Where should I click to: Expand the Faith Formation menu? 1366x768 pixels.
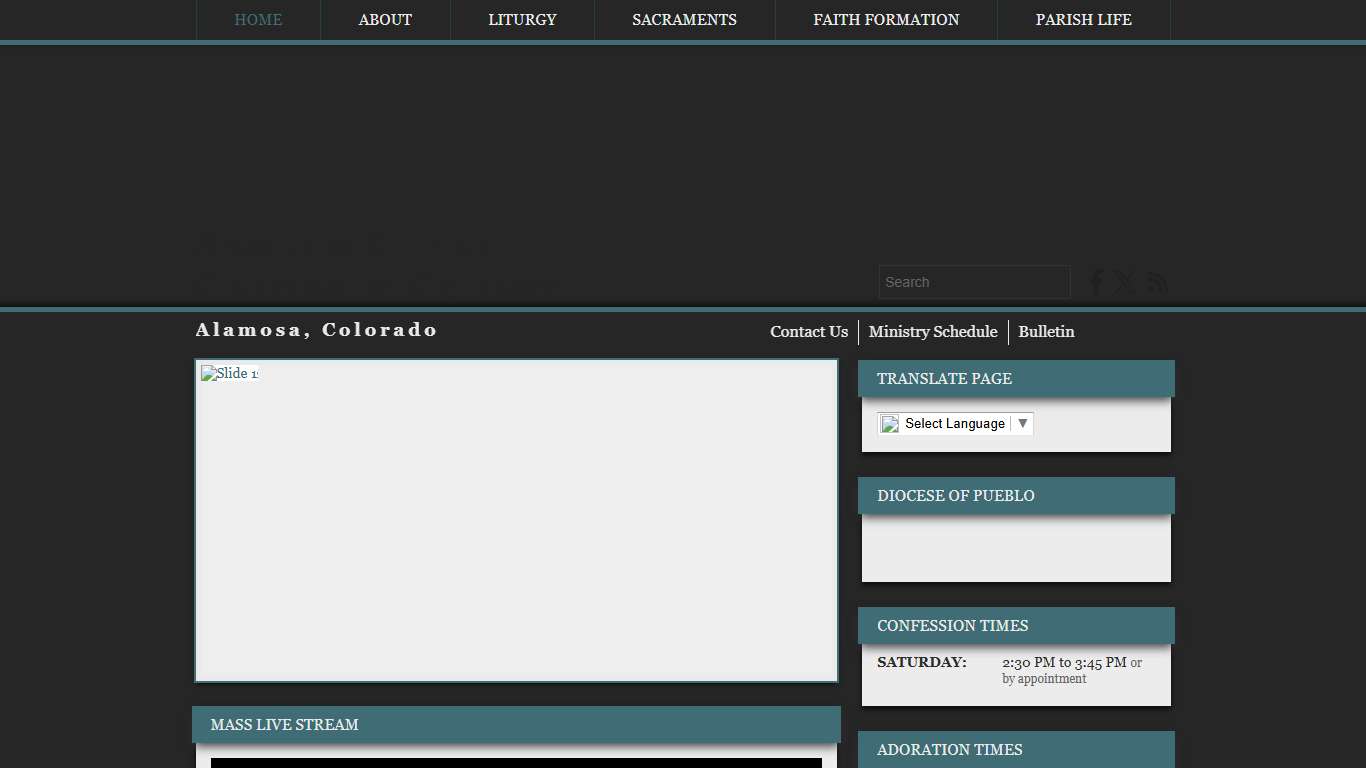pyautogui.click(x=886, y=20)
